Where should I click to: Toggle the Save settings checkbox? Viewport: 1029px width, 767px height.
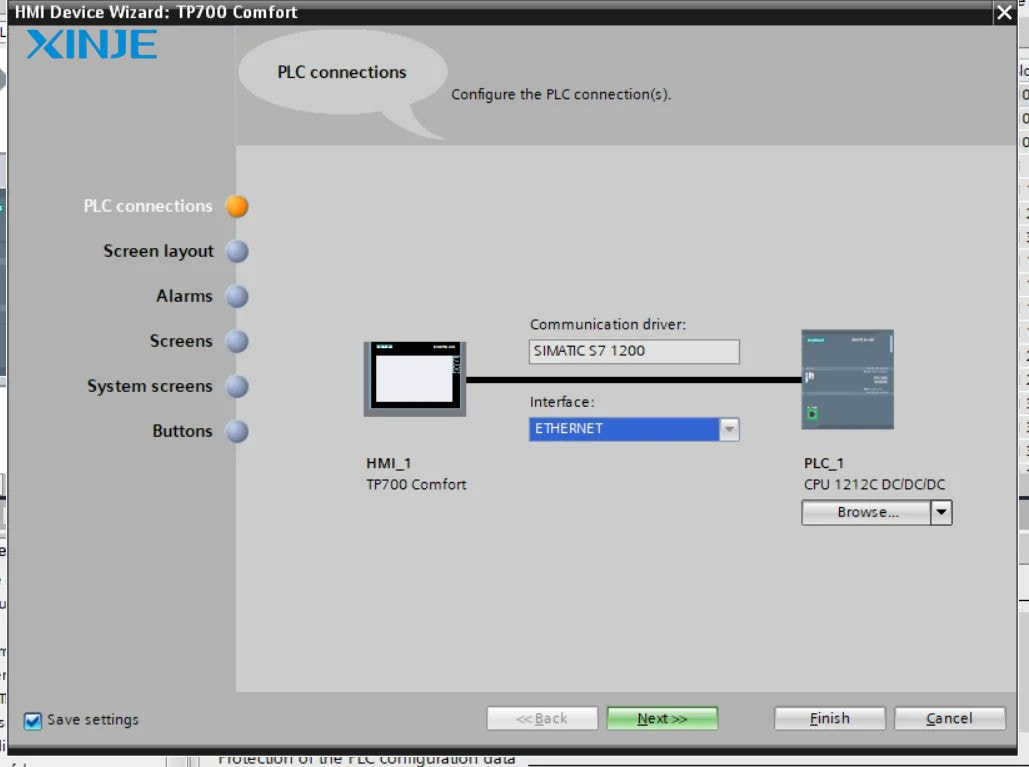coord(32,720)
